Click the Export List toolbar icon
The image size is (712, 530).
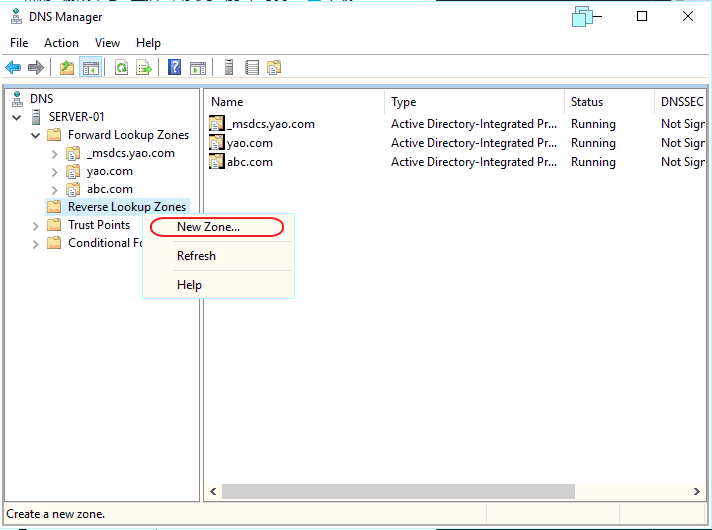tap(144, 68)
